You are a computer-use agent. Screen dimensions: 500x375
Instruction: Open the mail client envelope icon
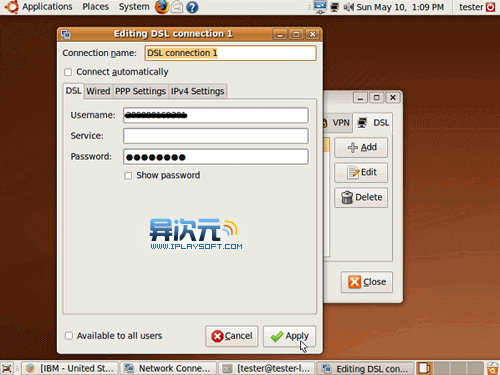point(177,7)
